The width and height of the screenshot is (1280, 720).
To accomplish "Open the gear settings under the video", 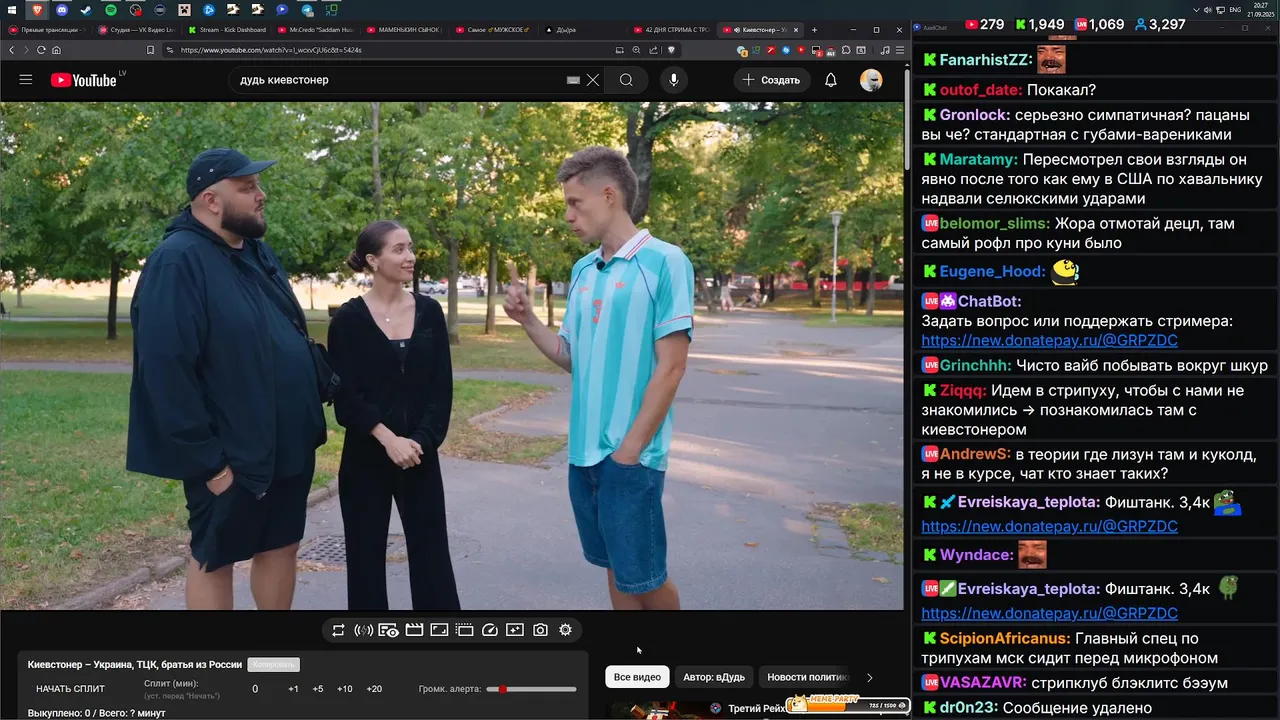I will [565, 630].
